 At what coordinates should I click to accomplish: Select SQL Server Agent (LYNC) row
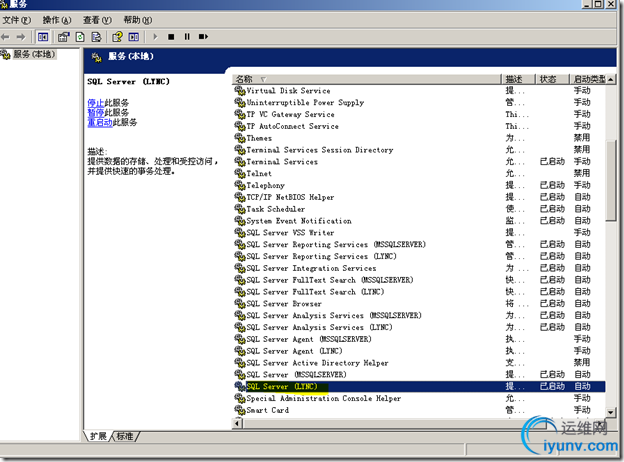click(x=419, y=351)
